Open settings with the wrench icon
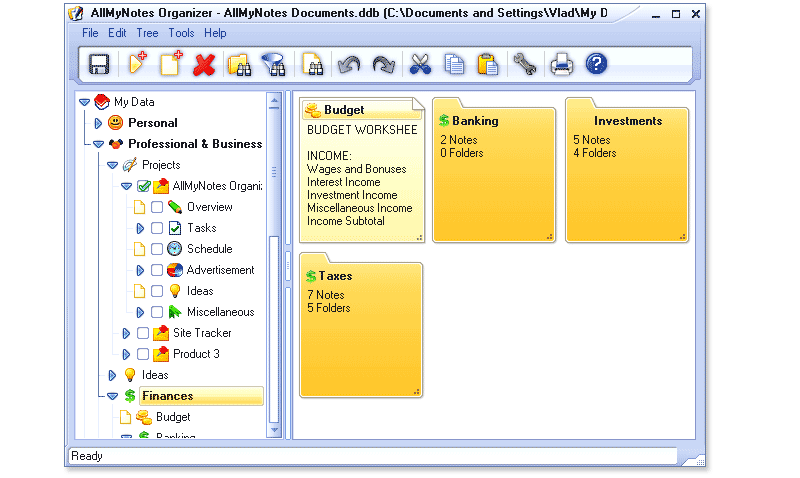 coord(524,65)
